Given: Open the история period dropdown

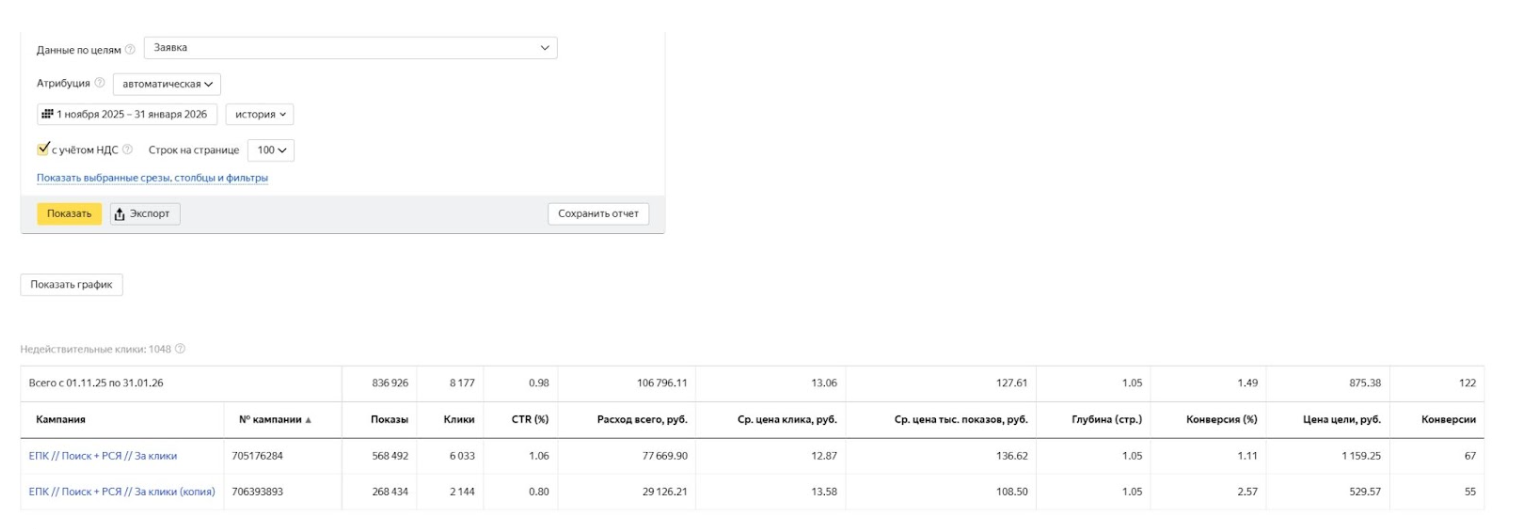Looking at the screenshot, I should 259,114.
